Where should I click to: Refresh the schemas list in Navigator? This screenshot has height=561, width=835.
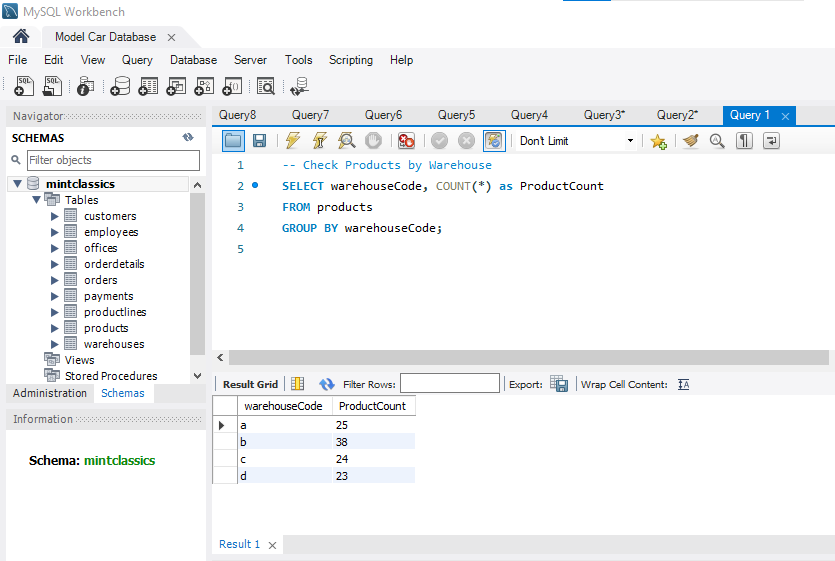187,138
